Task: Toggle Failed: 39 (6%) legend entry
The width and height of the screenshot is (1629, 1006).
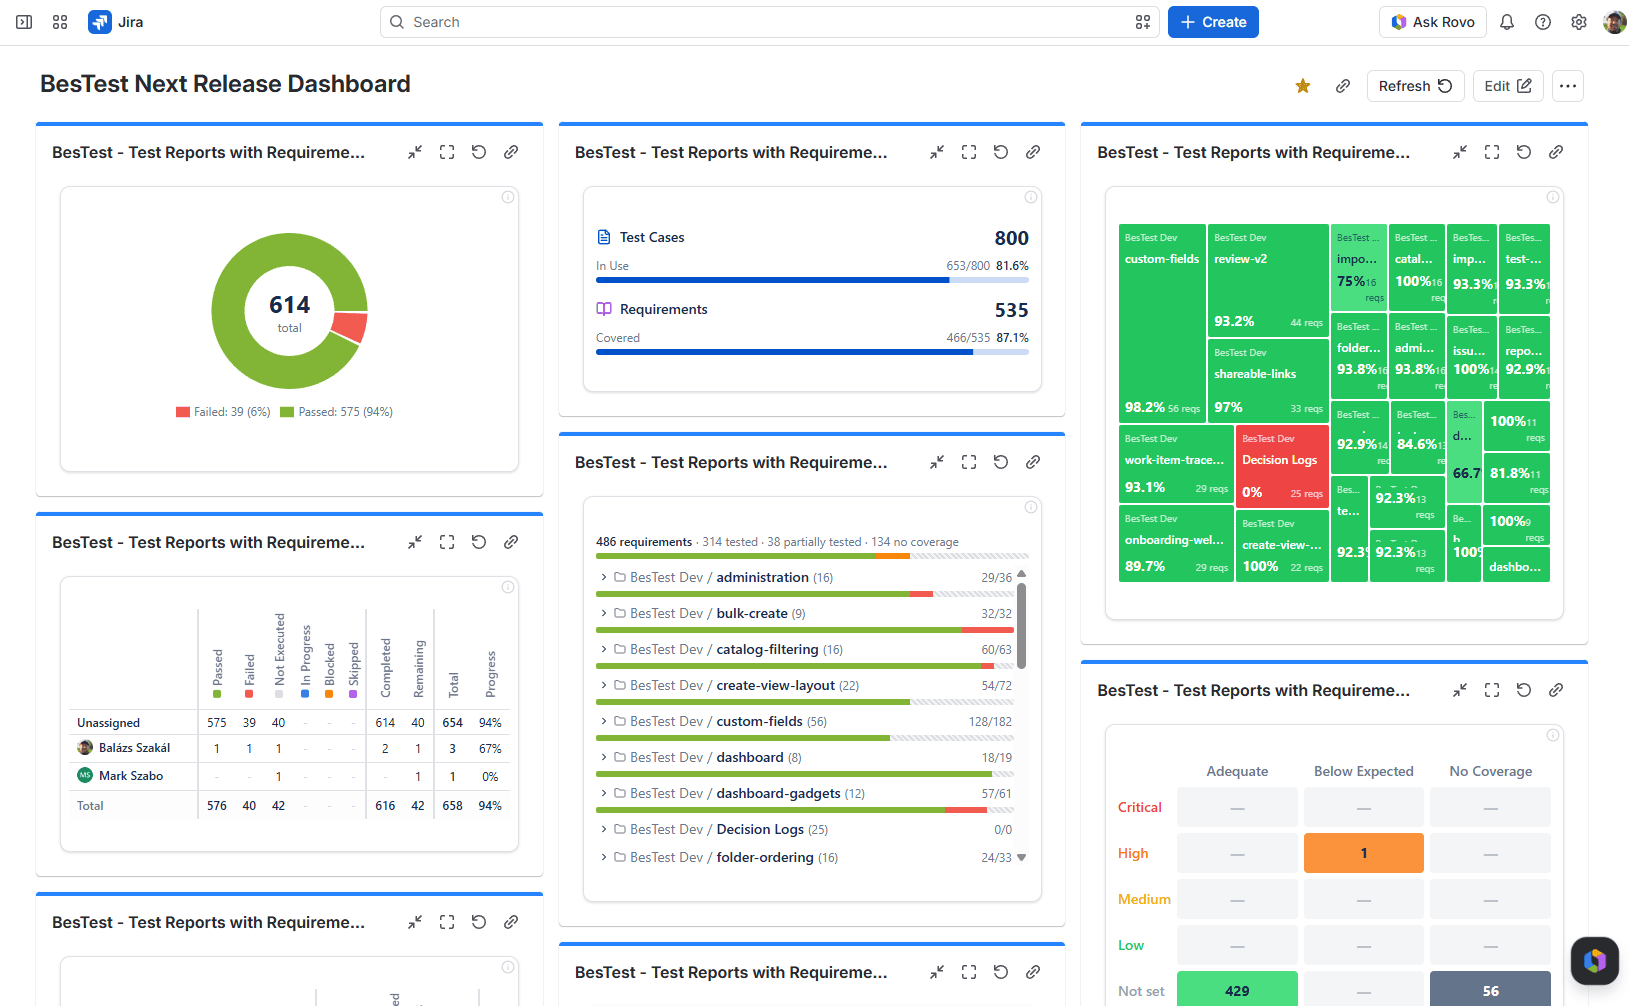Action: pos(223,412)
